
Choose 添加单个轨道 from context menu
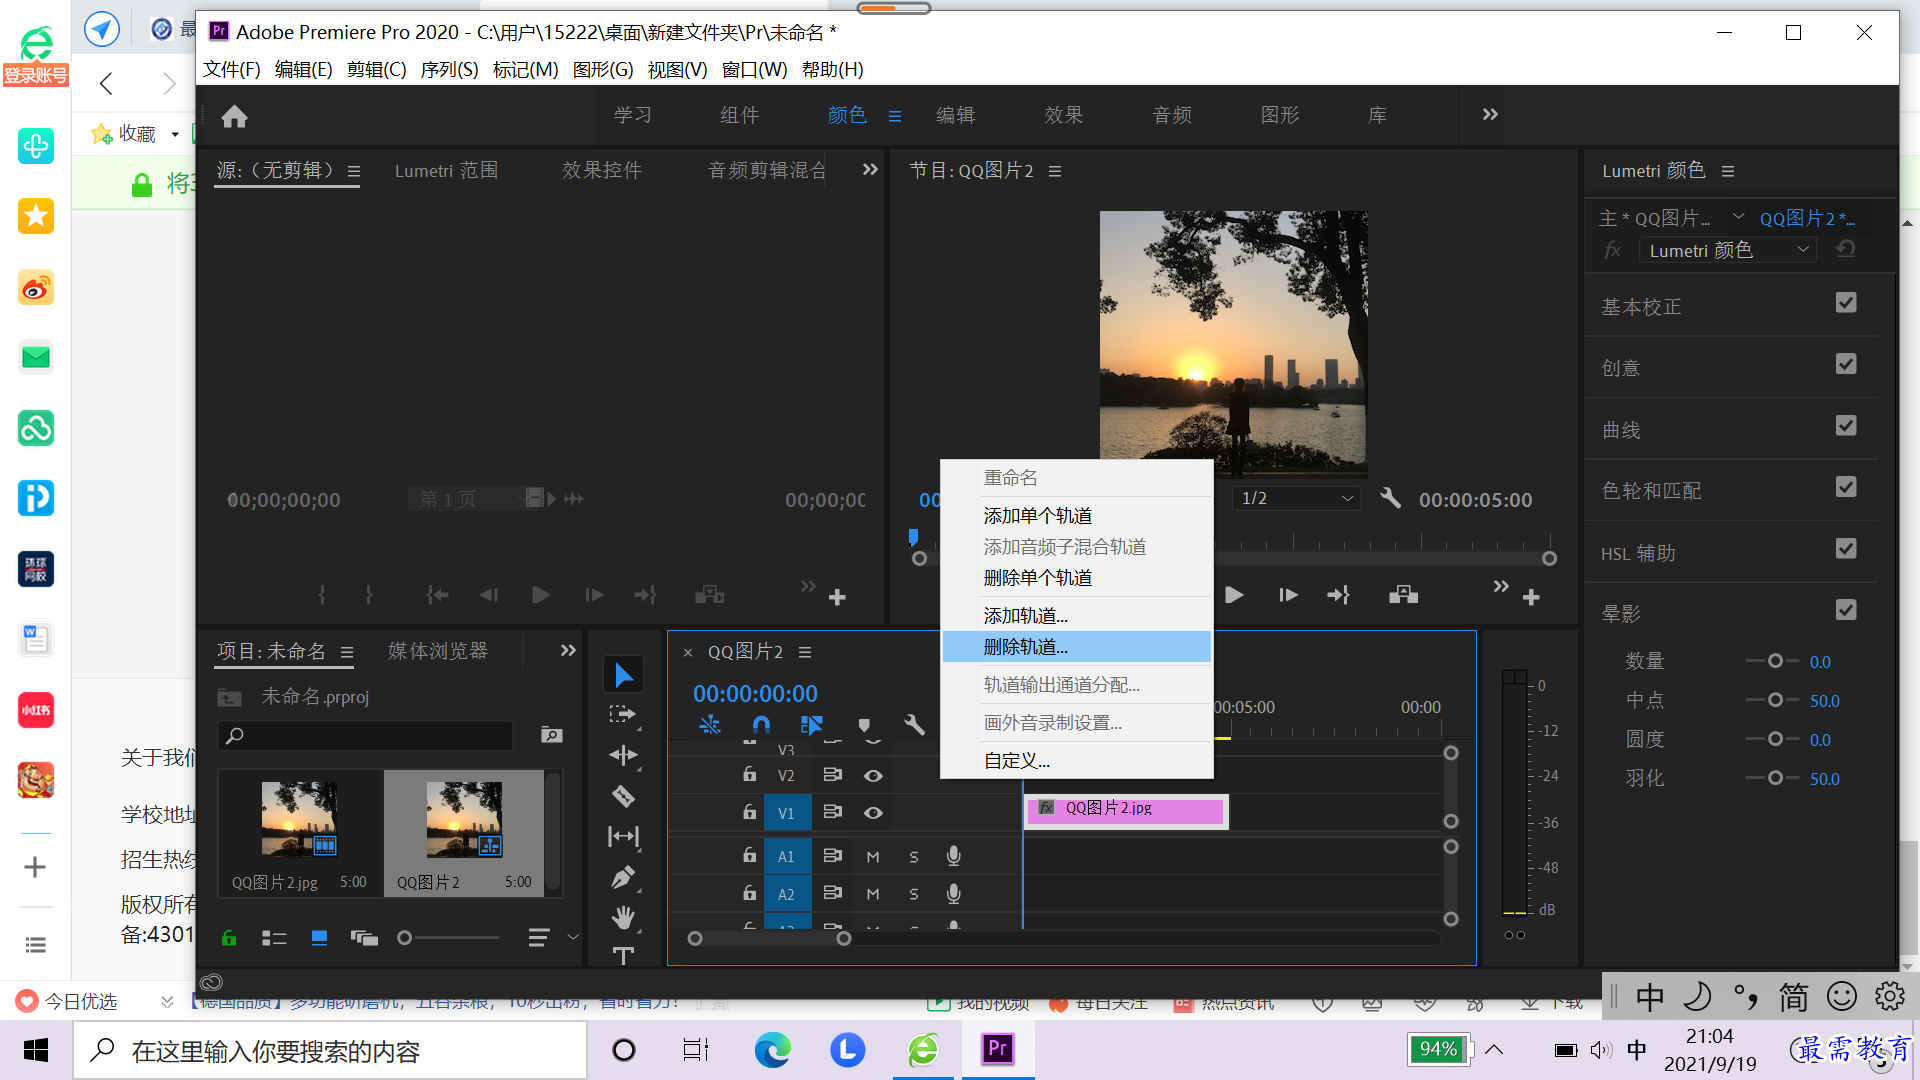click(x=1077, y=516)
